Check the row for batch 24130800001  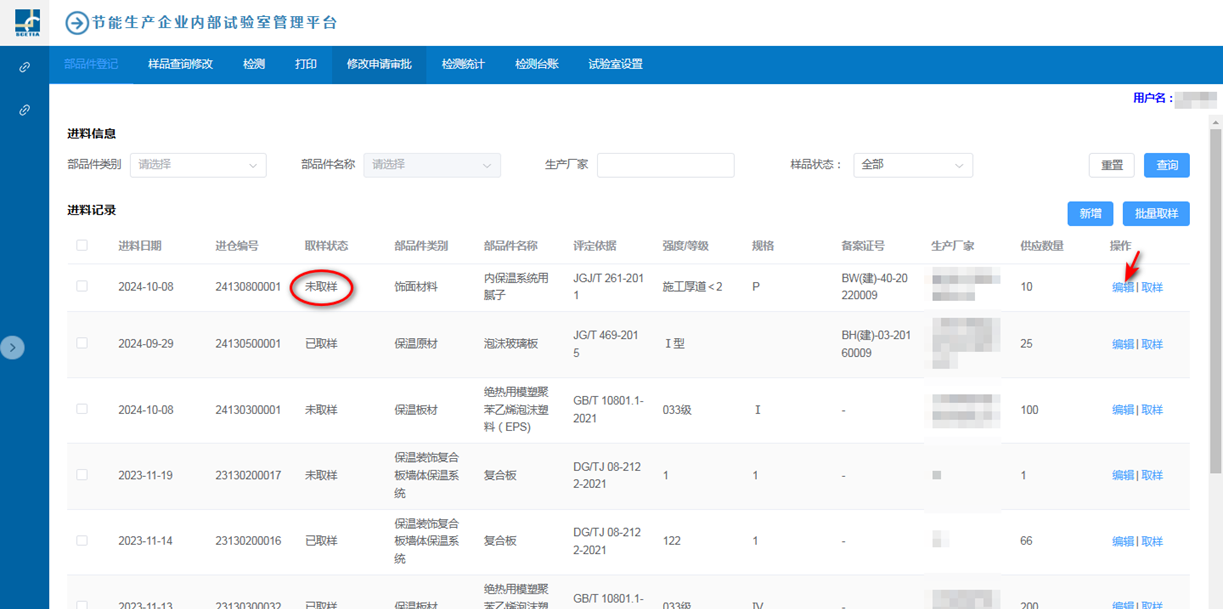[x=82, y=287]
